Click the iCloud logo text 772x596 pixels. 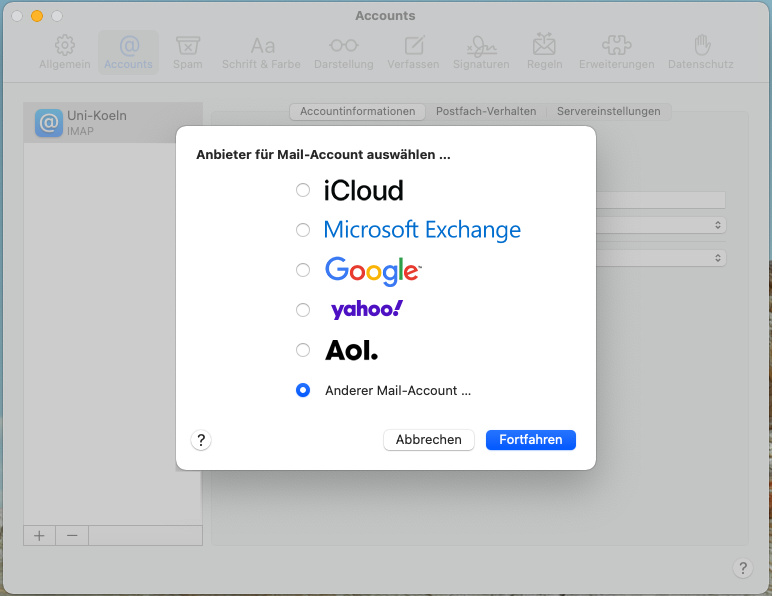(x=363, y=190)
